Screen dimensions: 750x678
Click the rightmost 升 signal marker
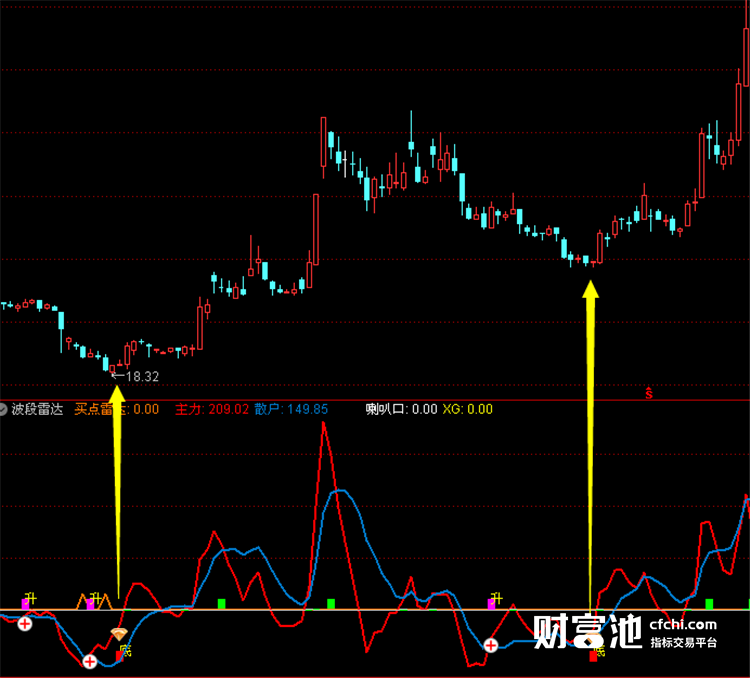[496, 598]
